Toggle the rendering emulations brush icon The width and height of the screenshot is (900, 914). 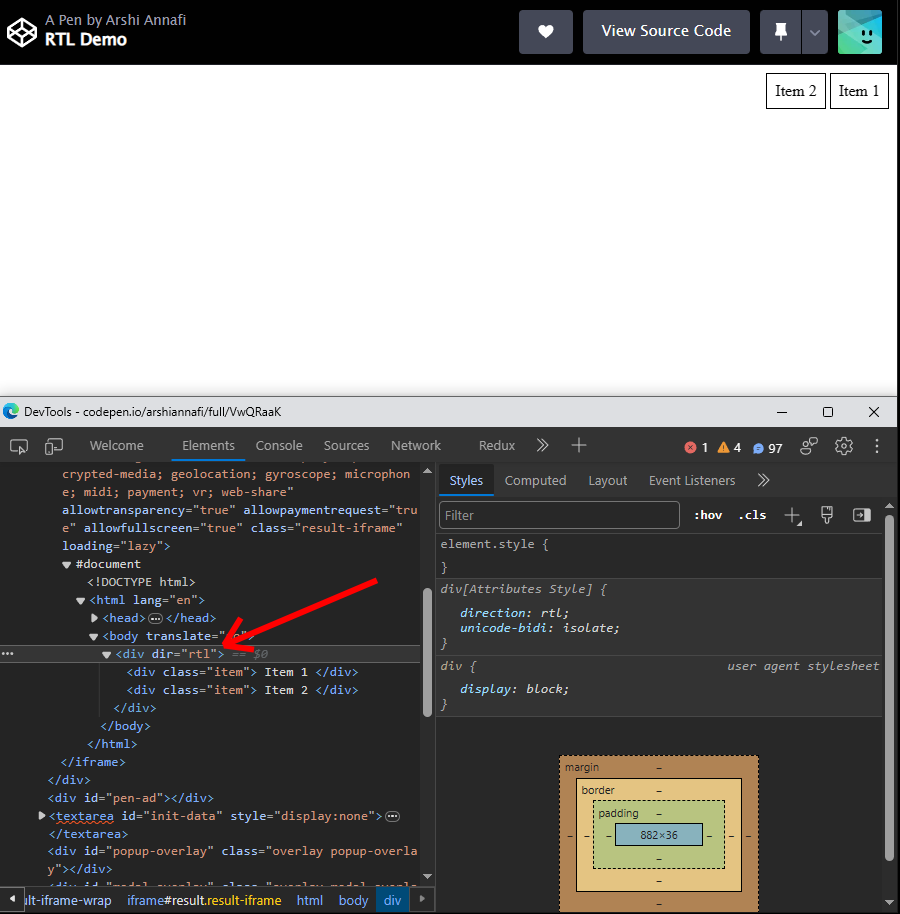coord(827,515)
